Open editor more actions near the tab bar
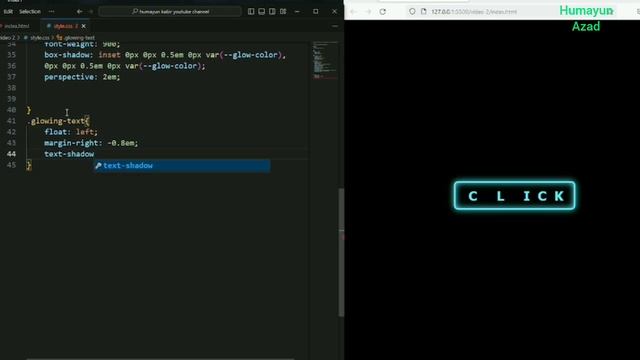The height and width of the screenshot is (360, 640). point(335,26)
